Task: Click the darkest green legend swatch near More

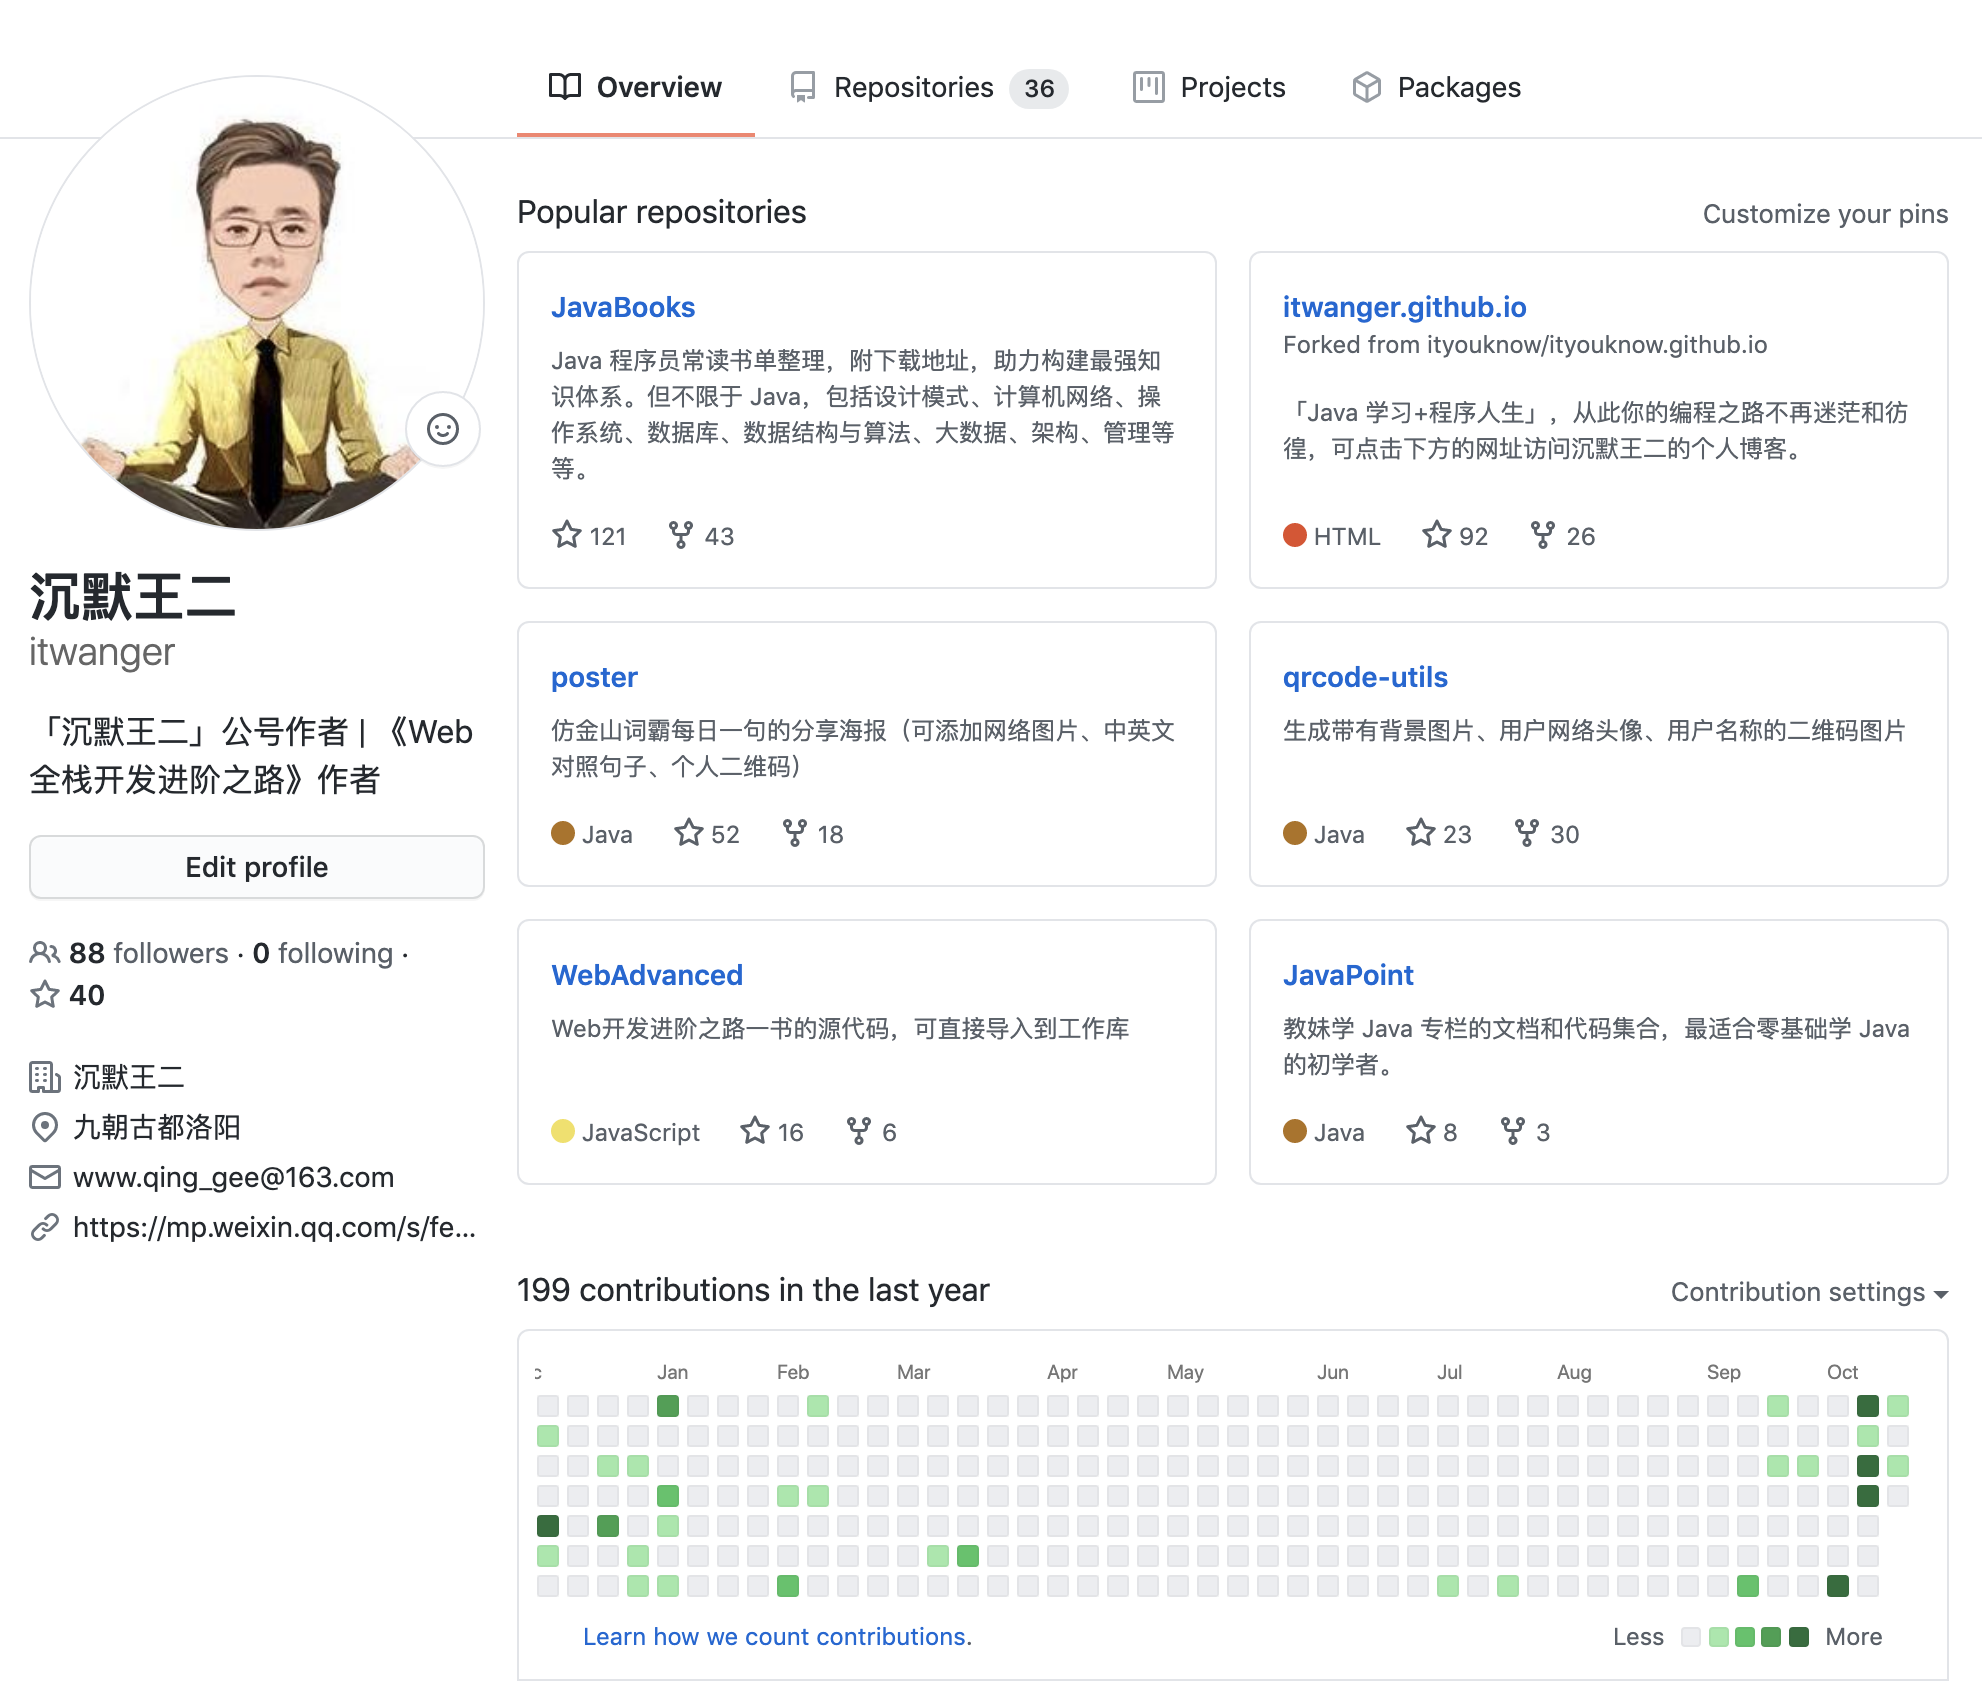Action: [x=1799, y=1637]
